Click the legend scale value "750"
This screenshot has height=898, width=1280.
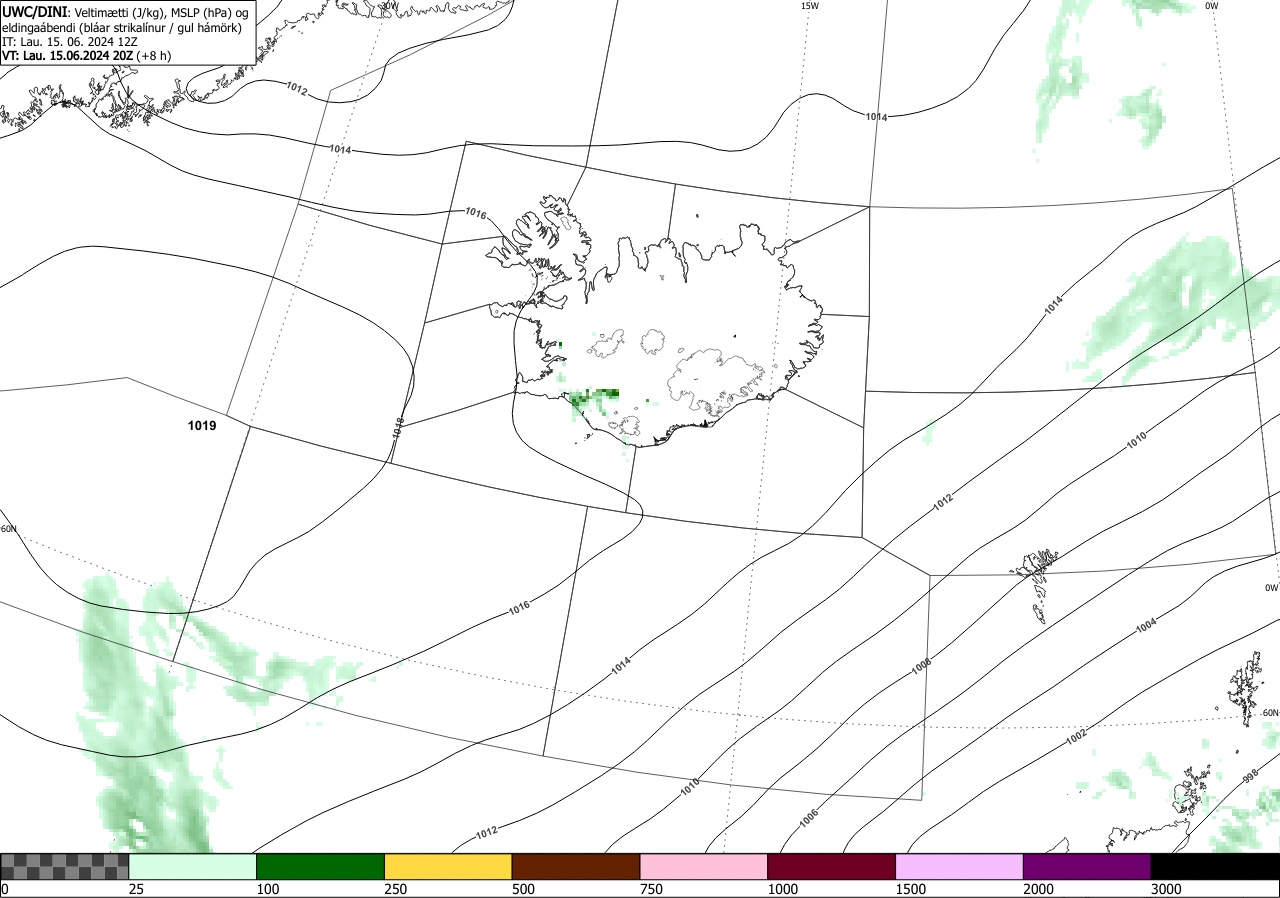pyautogui.click(x=651, y=889)
